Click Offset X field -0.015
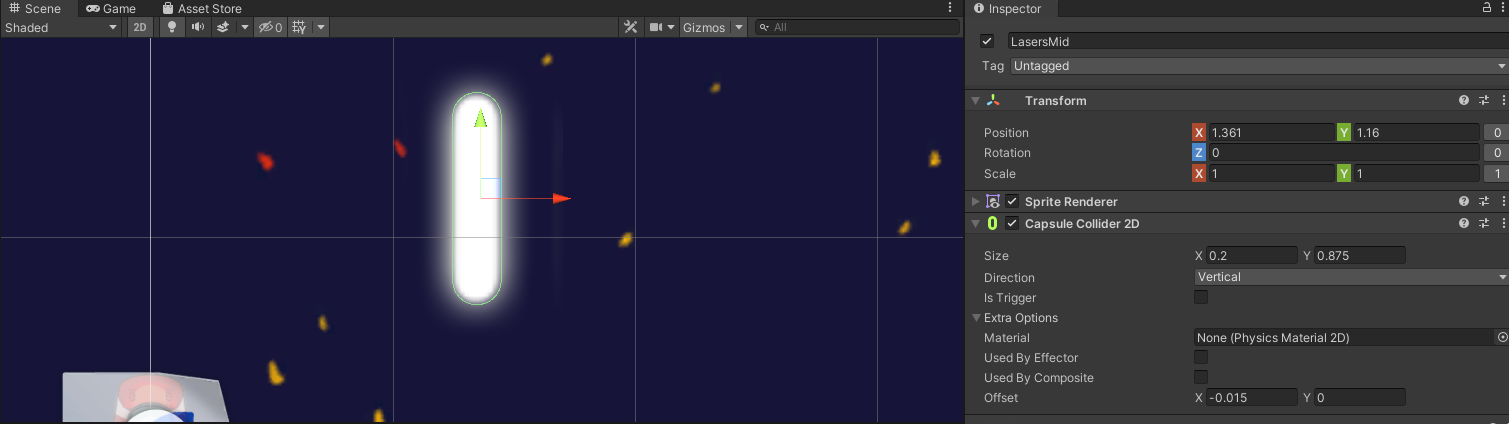1509x424 pixels. pos(1251,397)
